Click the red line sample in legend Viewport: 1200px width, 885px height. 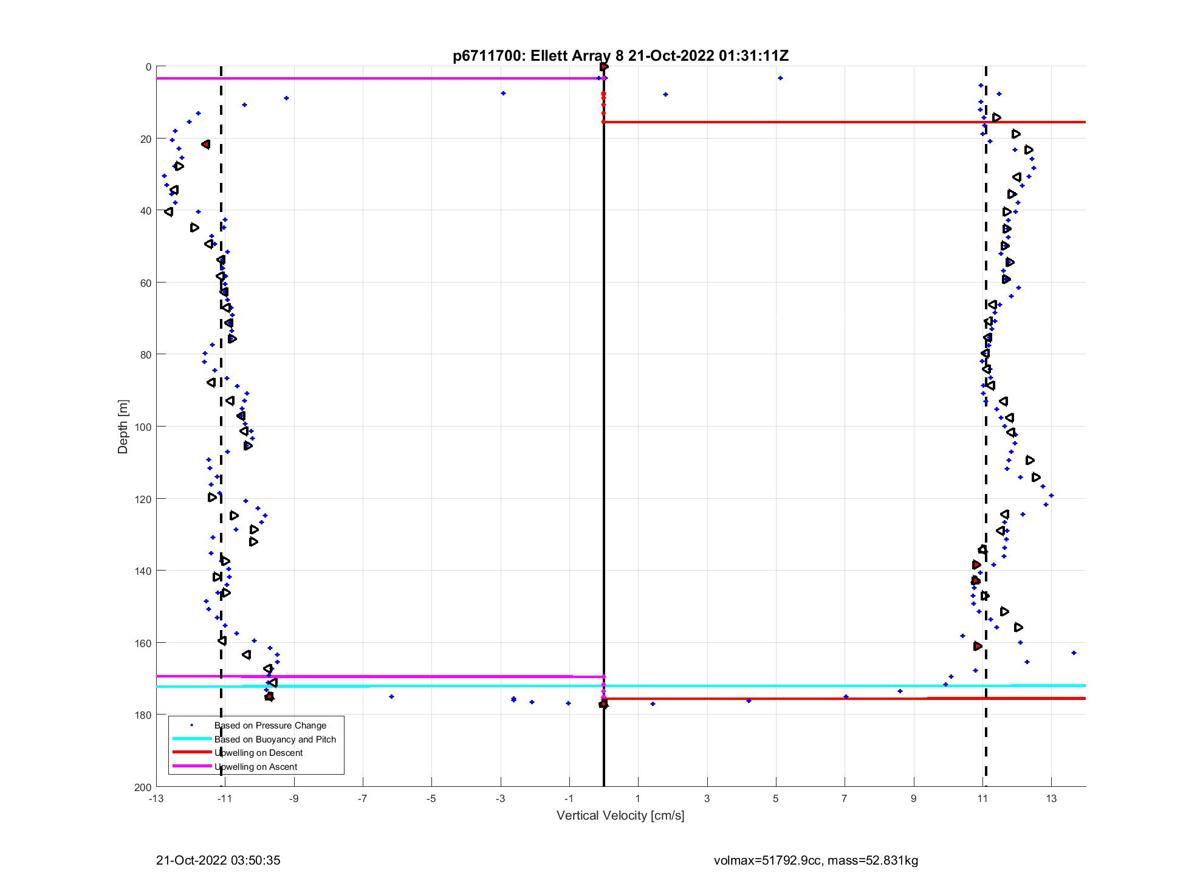[x=191, y=752]
